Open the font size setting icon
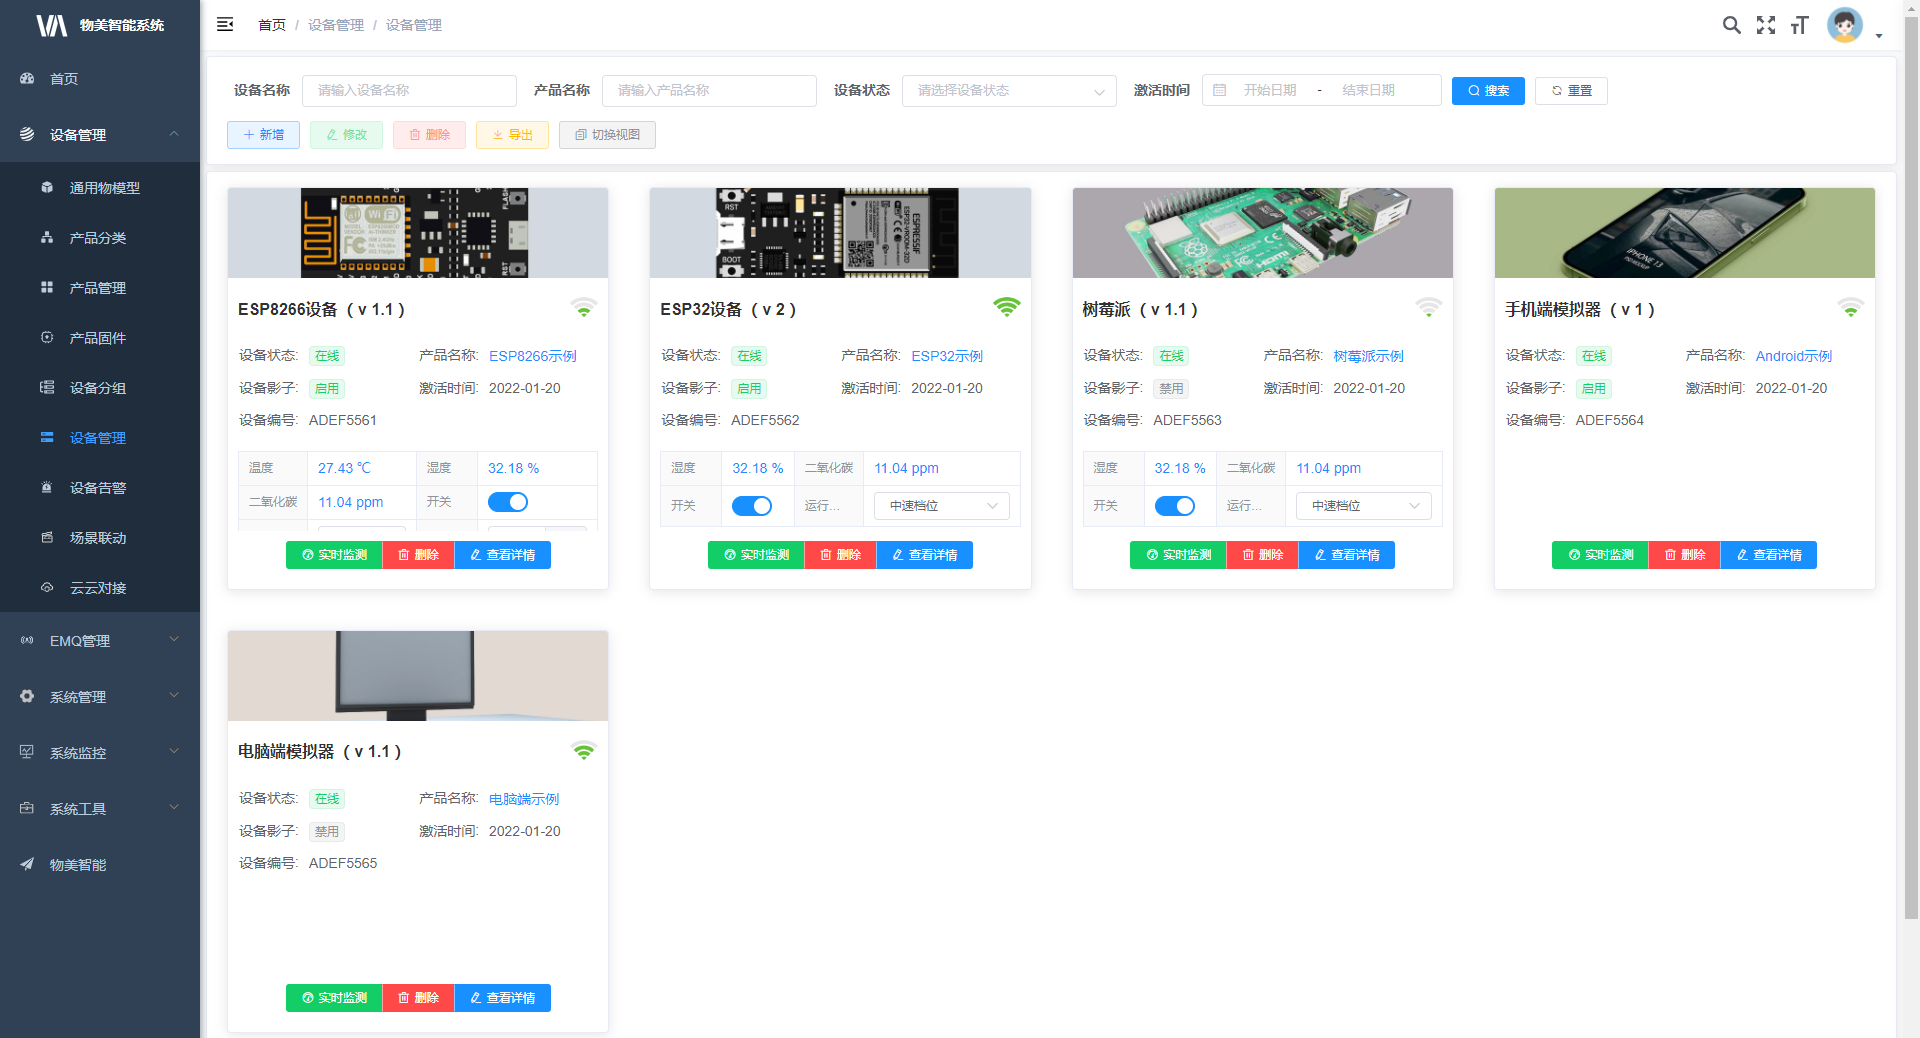The width and height of the screenshot is (1920, 1038). click(1800, 25)
